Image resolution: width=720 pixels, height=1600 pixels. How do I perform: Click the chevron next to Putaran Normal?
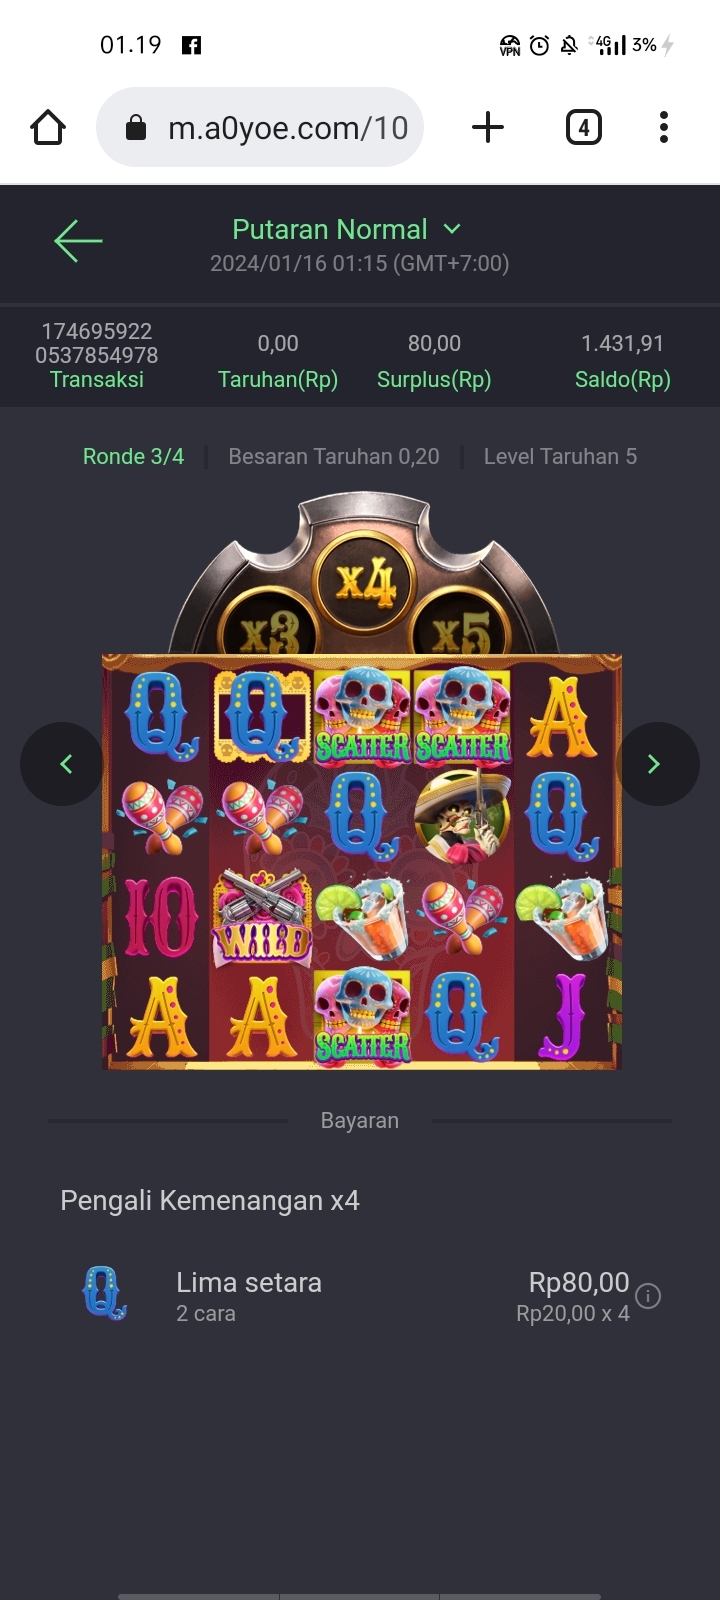coord(452,229)
